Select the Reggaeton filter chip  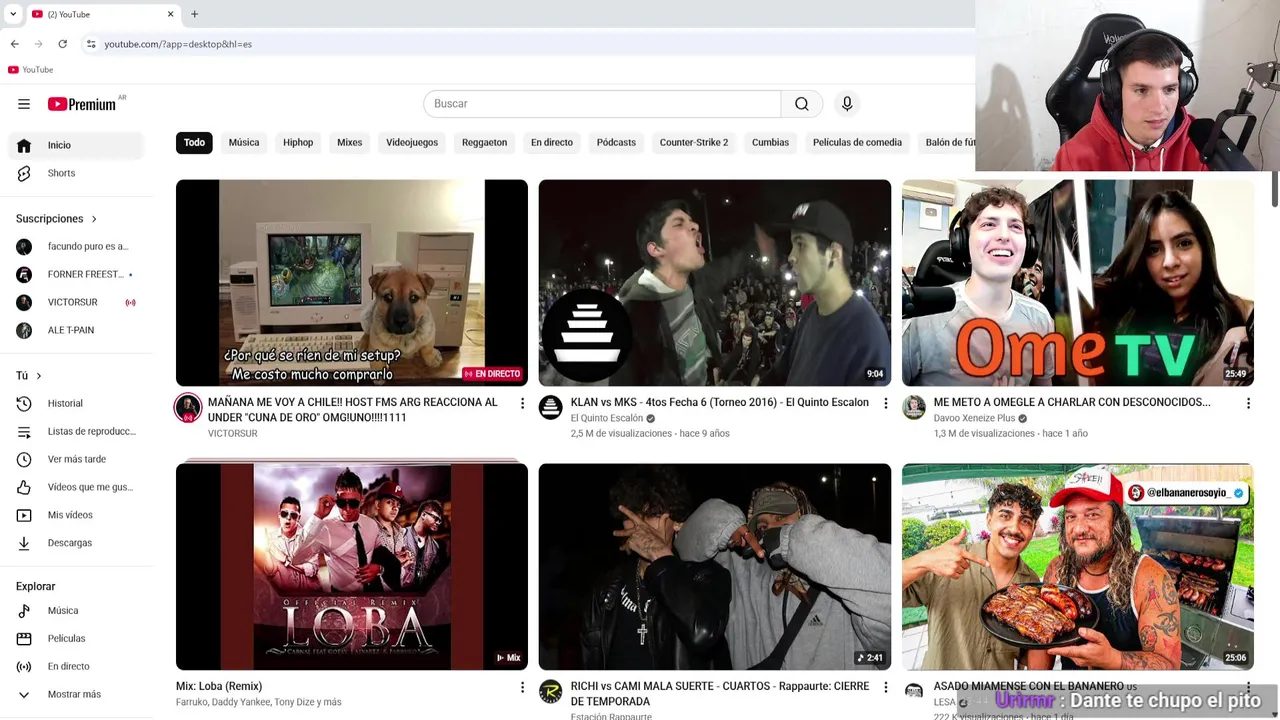click(x=484, y=142)
